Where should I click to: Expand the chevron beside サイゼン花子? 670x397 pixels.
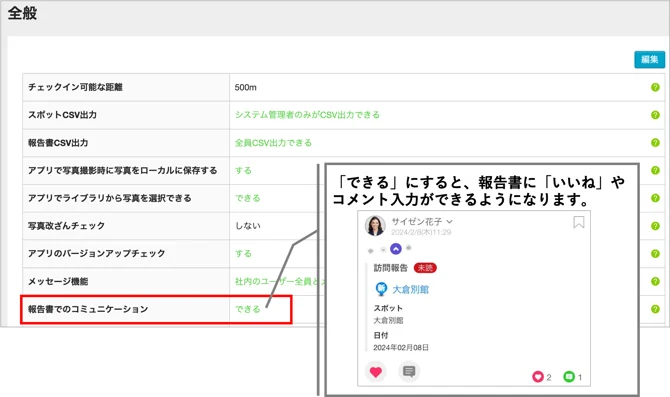[450, 222]
